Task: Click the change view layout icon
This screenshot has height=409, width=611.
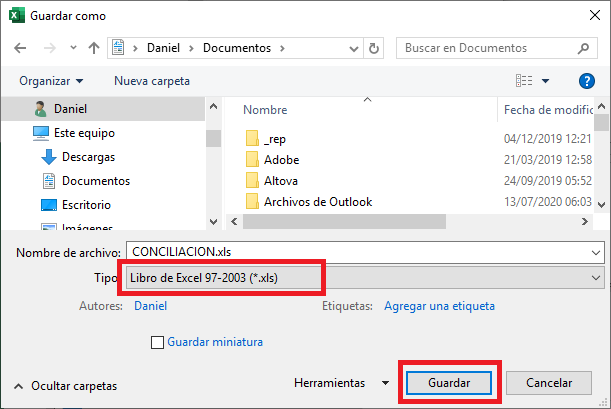Action: [525, 81]
